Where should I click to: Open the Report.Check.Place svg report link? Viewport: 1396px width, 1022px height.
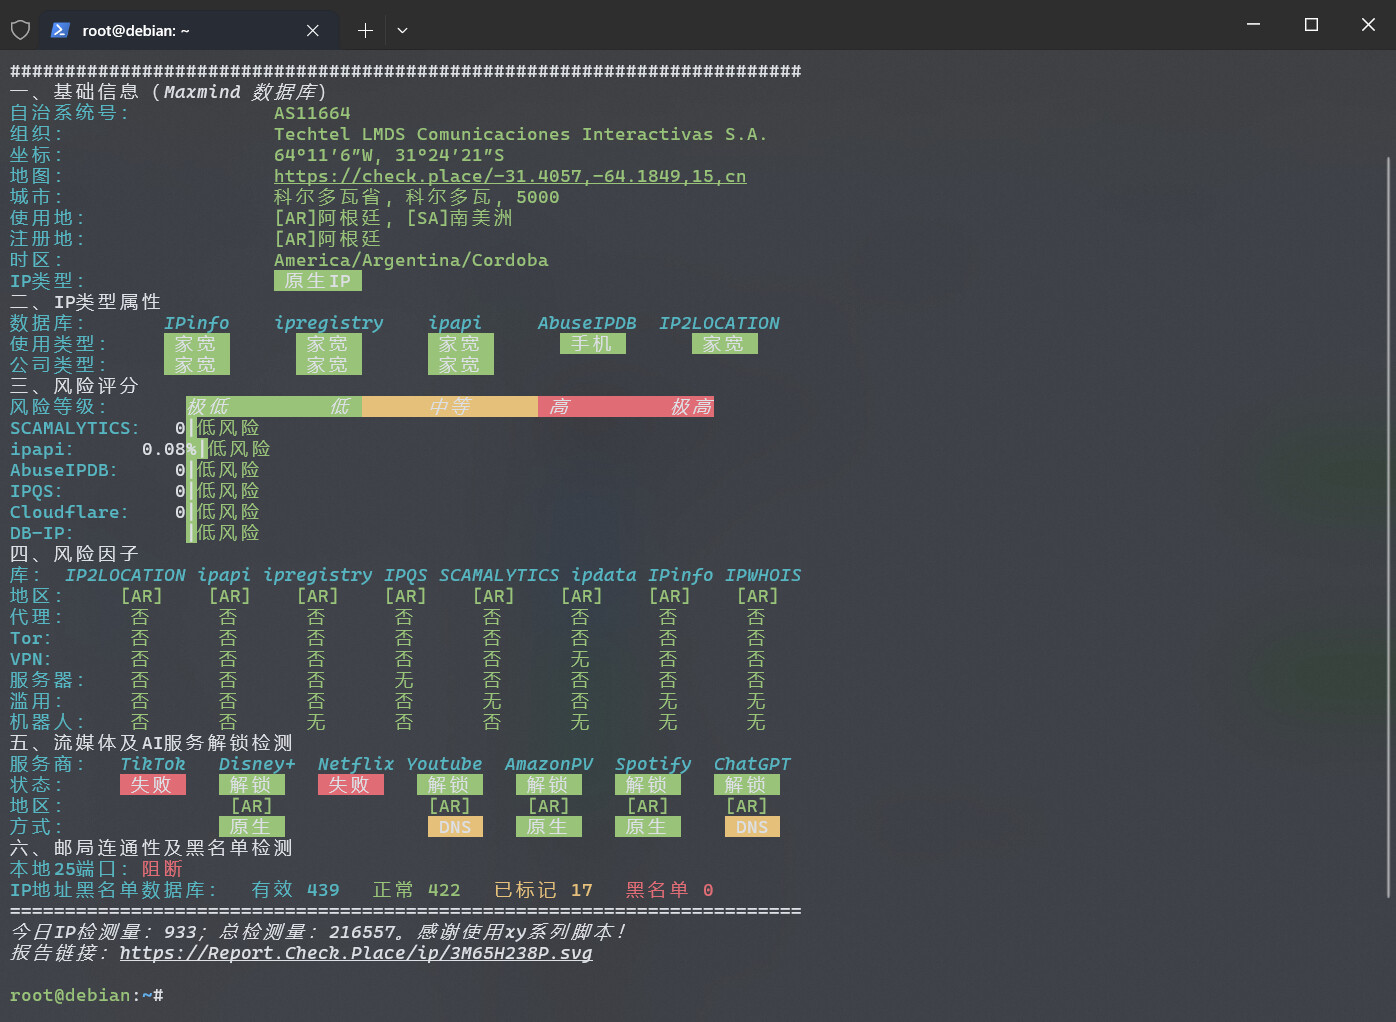(x=356, y=953)
